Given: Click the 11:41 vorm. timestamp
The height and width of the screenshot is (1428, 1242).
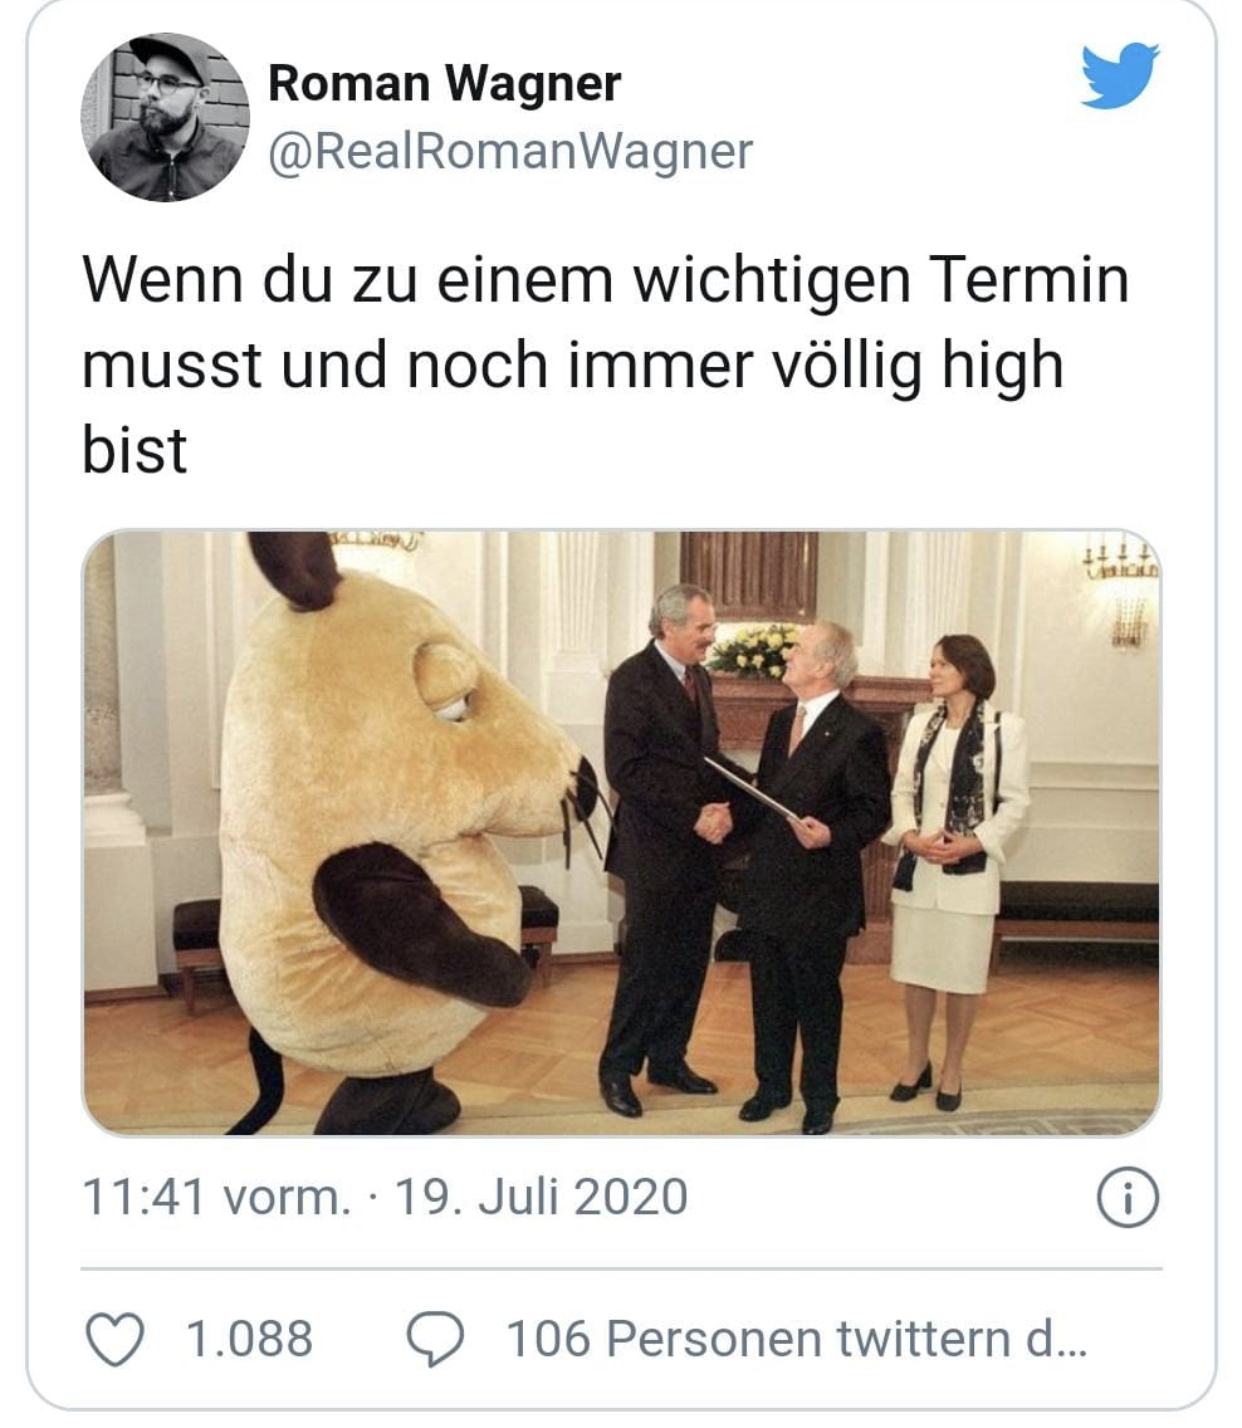Looking at the screenshot, I should 216,1198.
